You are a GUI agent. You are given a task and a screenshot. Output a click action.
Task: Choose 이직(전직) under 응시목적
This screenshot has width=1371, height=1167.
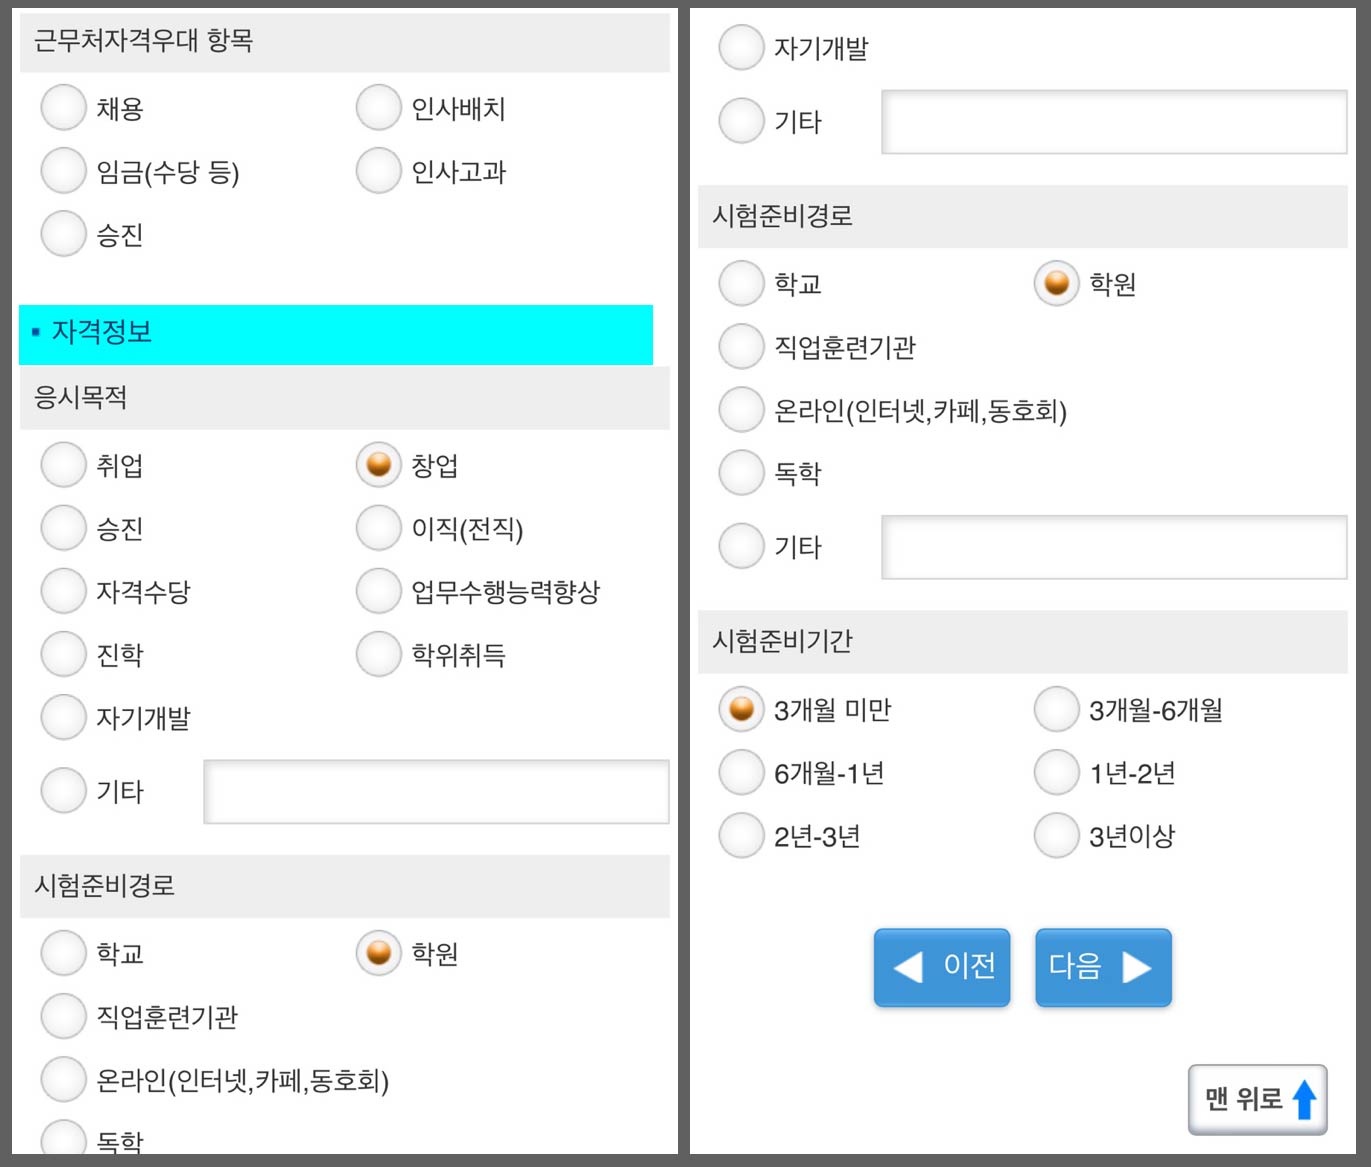377,528
